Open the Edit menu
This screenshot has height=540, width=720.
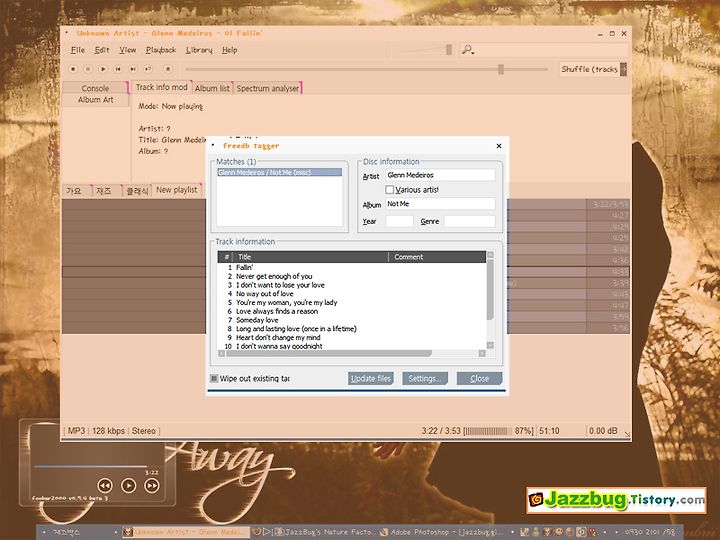point(101,50)
